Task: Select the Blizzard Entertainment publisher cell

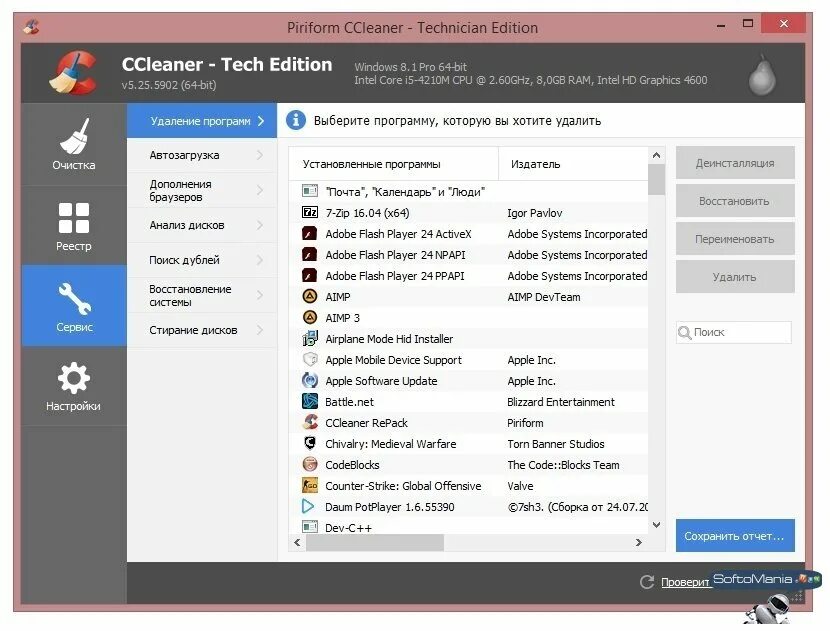Action: pos(561,402)
